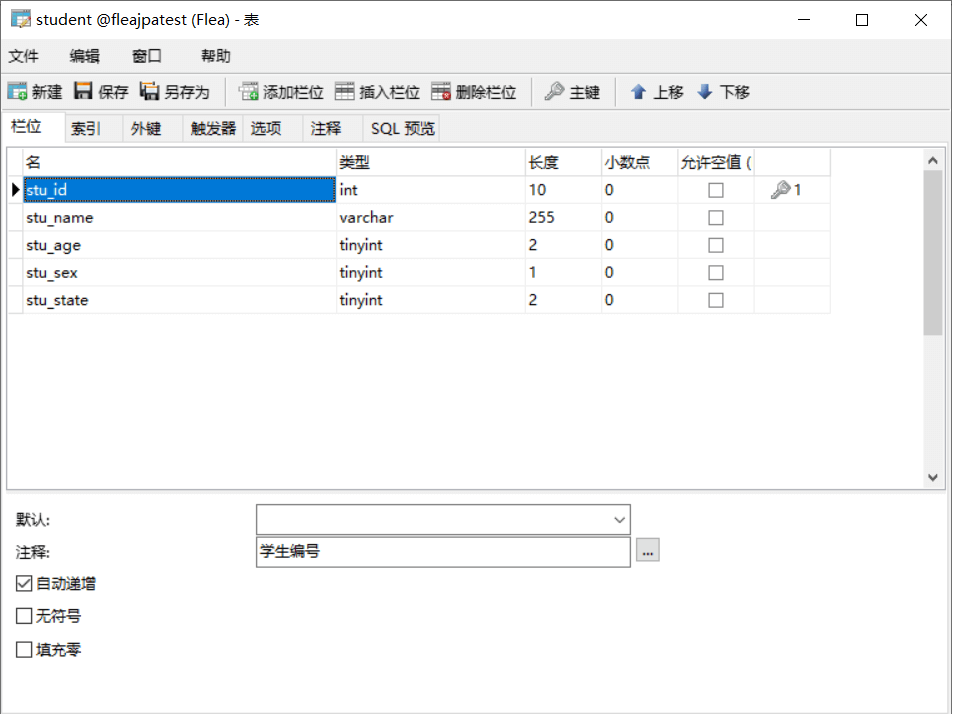This screenshot has width=953, height=714.
Task: Enable the 填充零 checkbox
Action: [24, 650]
